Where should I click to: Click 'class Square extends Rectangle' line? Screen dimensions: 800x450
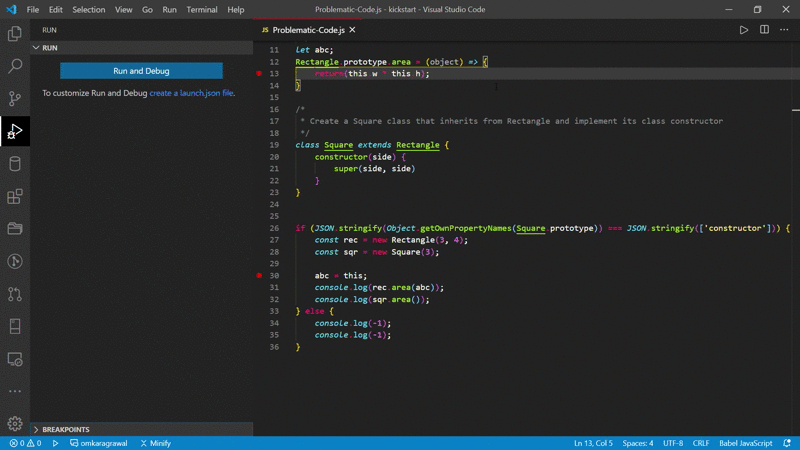point(367,145)
